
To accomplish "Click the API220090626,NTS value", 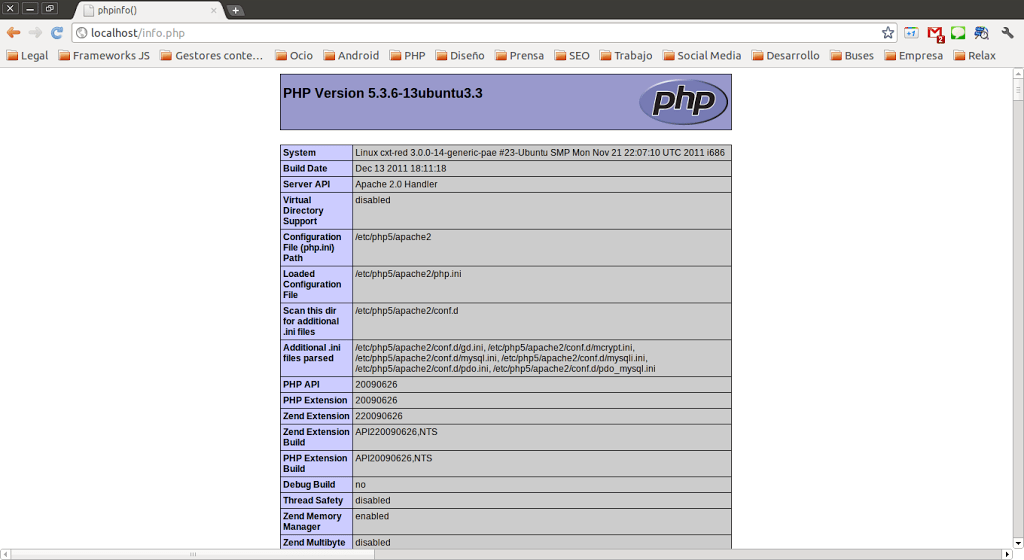I will click(396, 432).
